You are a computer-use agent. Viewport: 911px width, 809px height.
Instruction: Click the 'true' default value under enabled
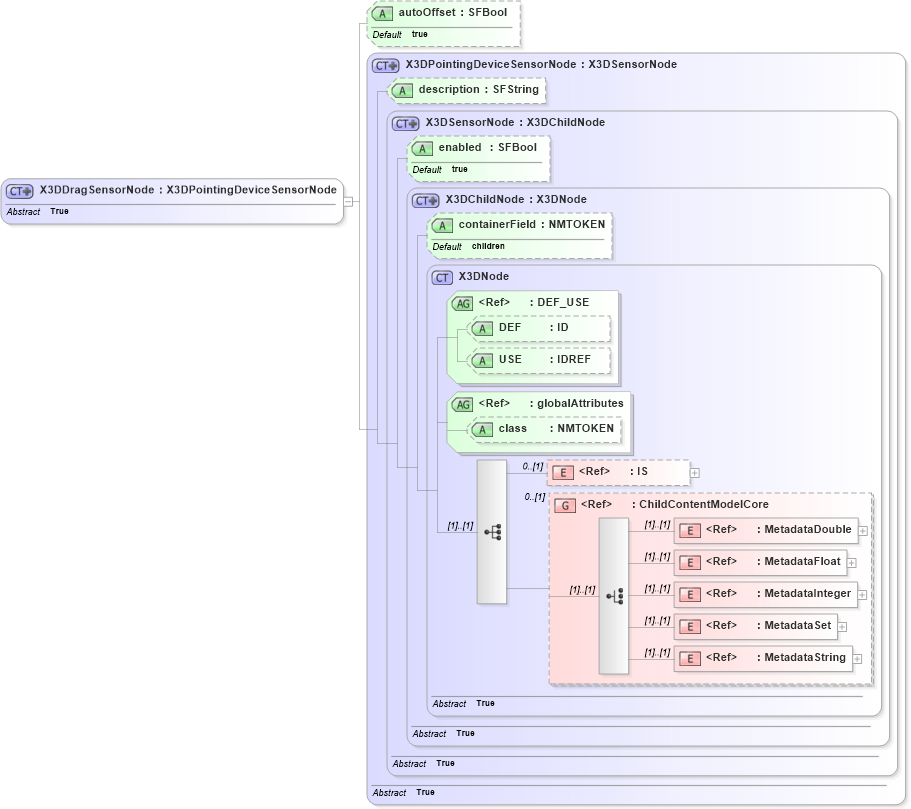pos(460,169)
